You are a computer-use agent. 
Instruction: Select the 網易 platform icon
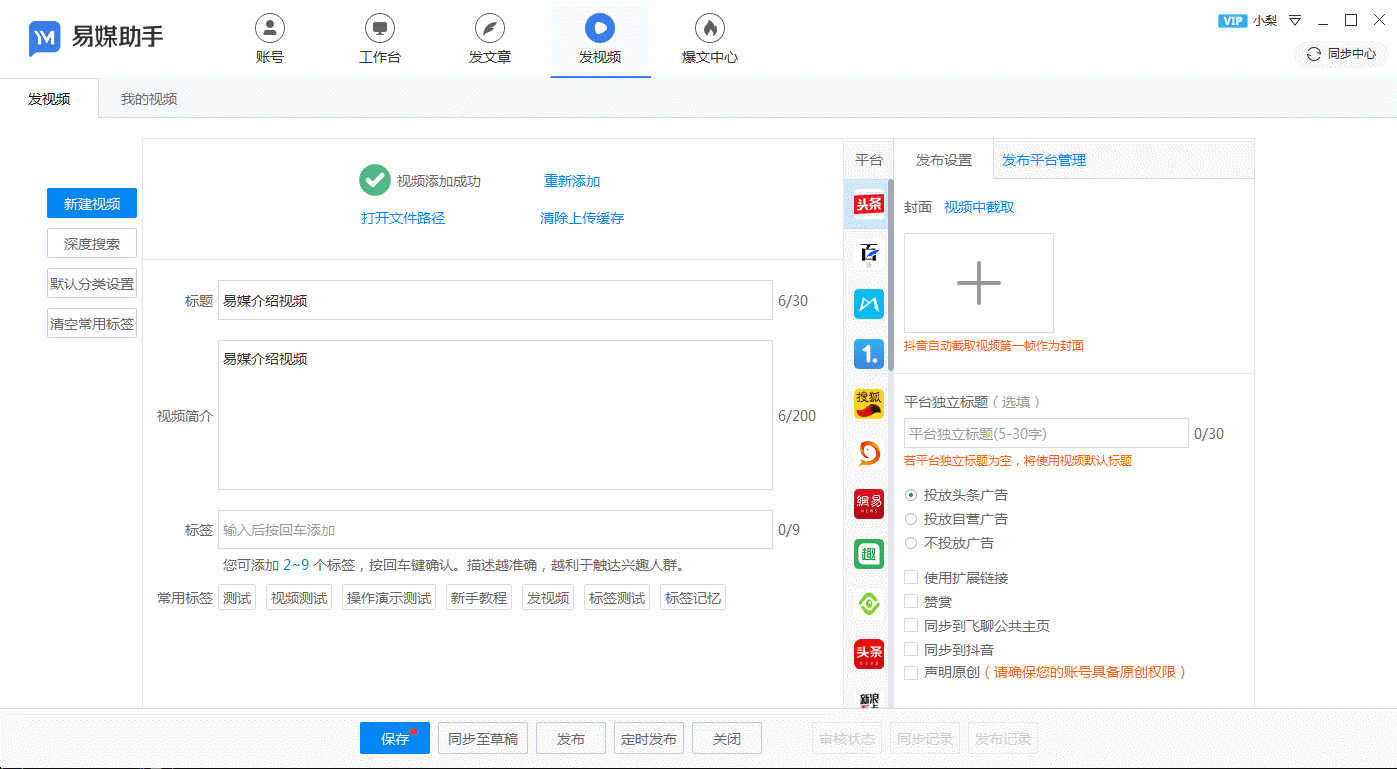click(869, 503)
